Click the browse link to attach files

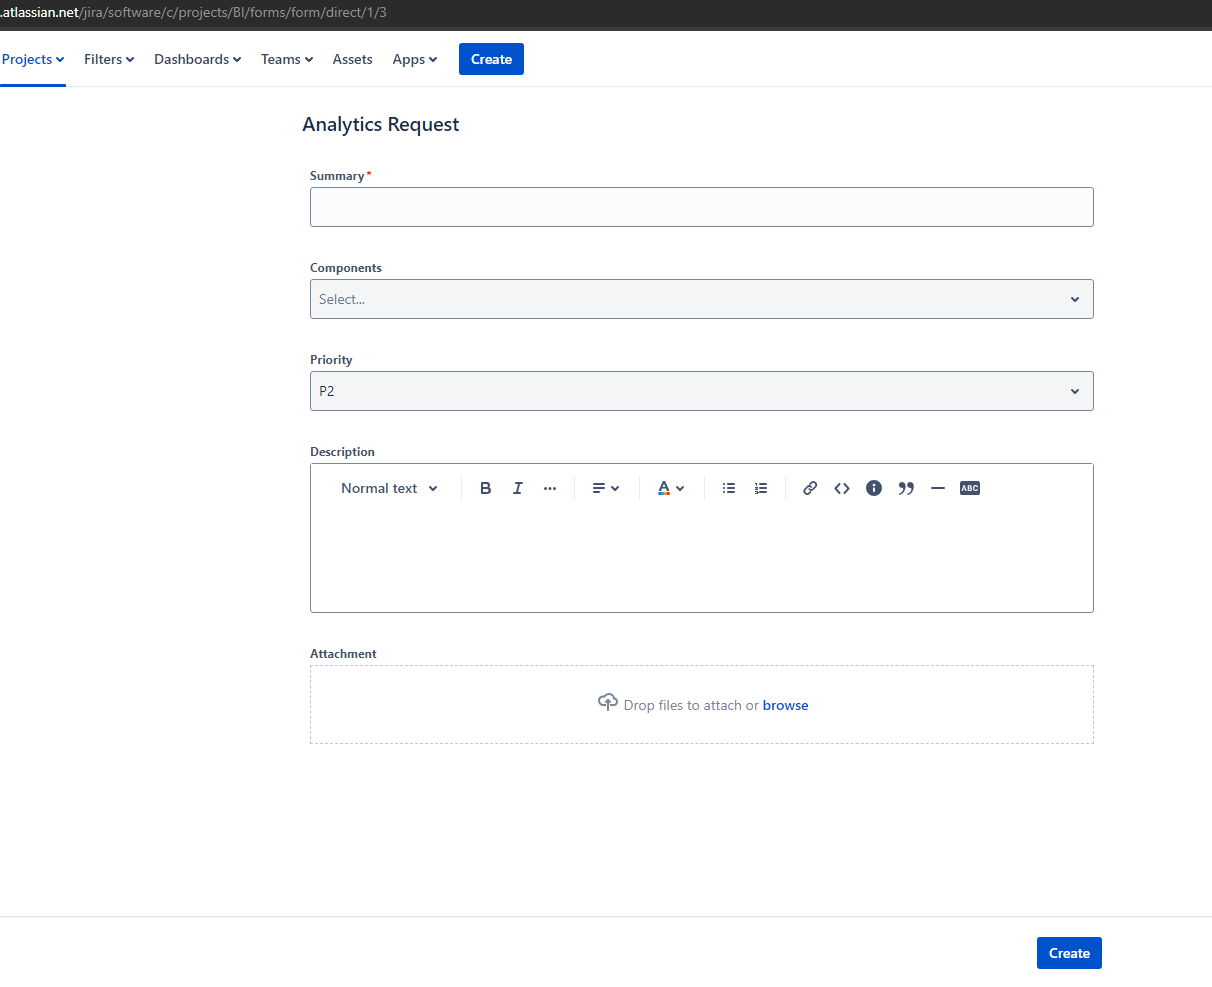tap(786, 705)
